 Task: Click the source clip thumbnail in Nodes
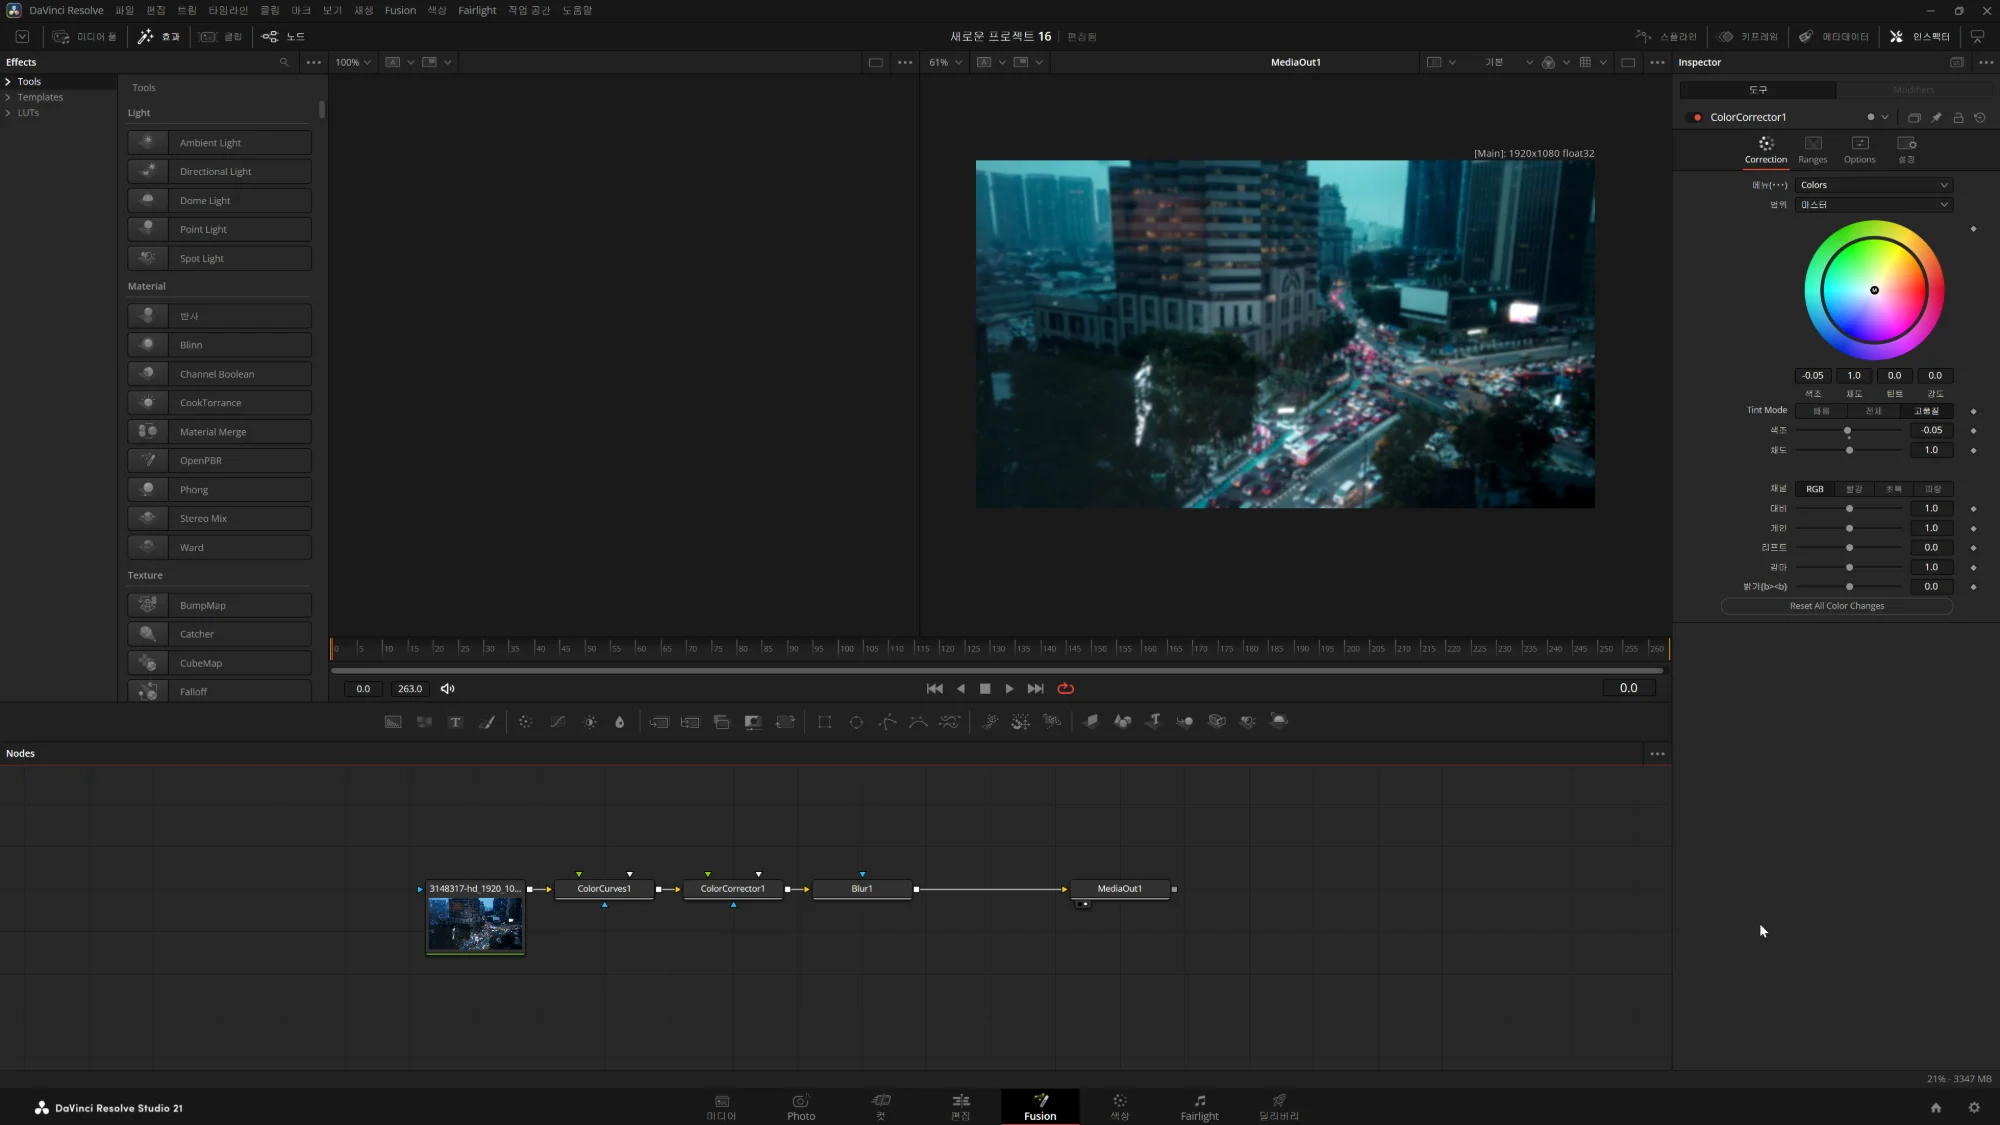(x=475, y=924)
